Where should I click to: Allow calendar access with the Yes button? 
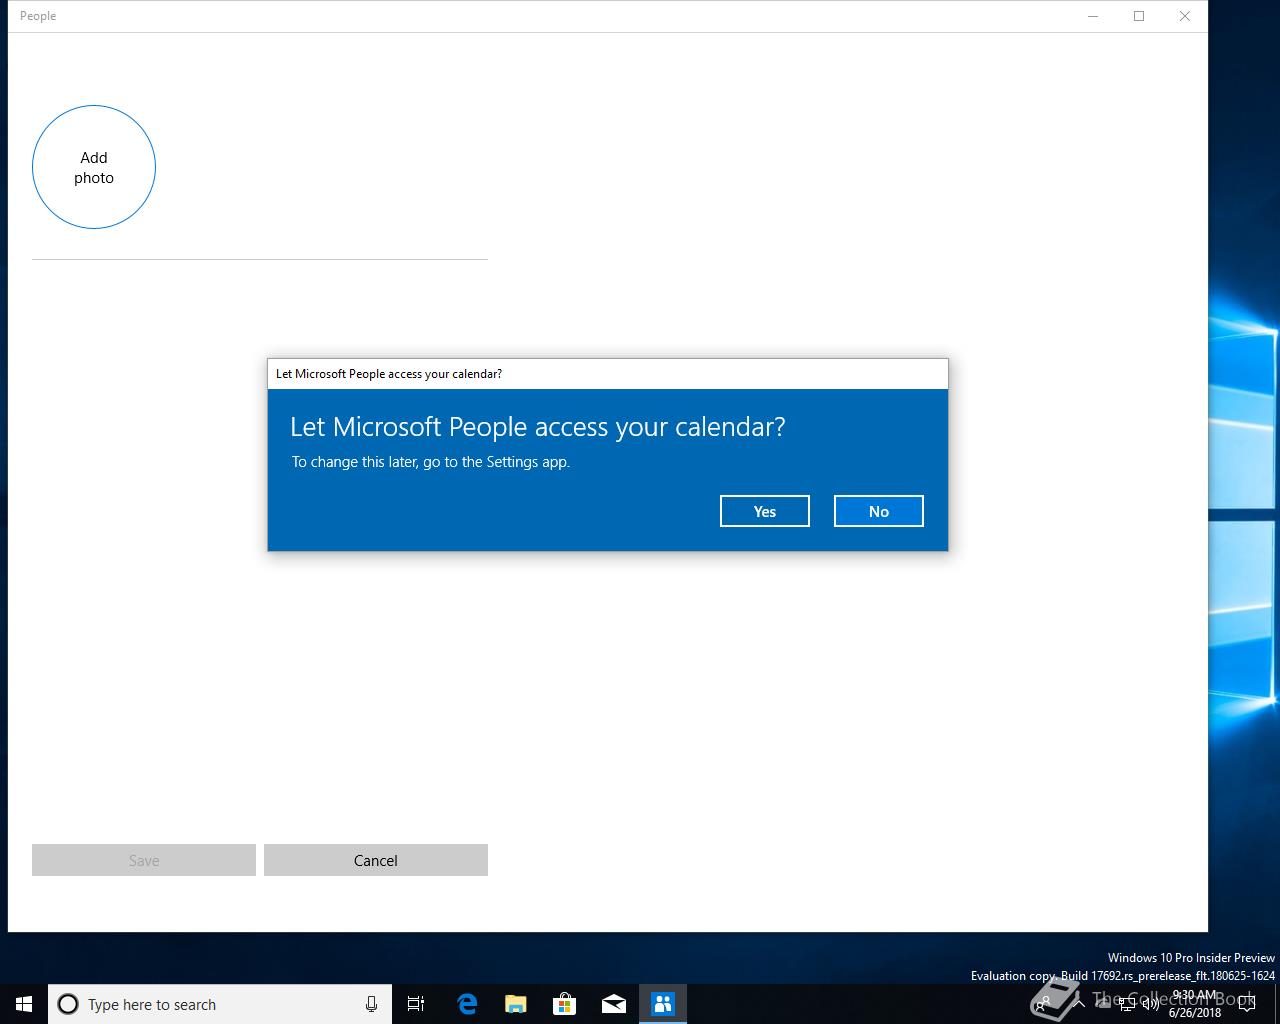(765, 511)
